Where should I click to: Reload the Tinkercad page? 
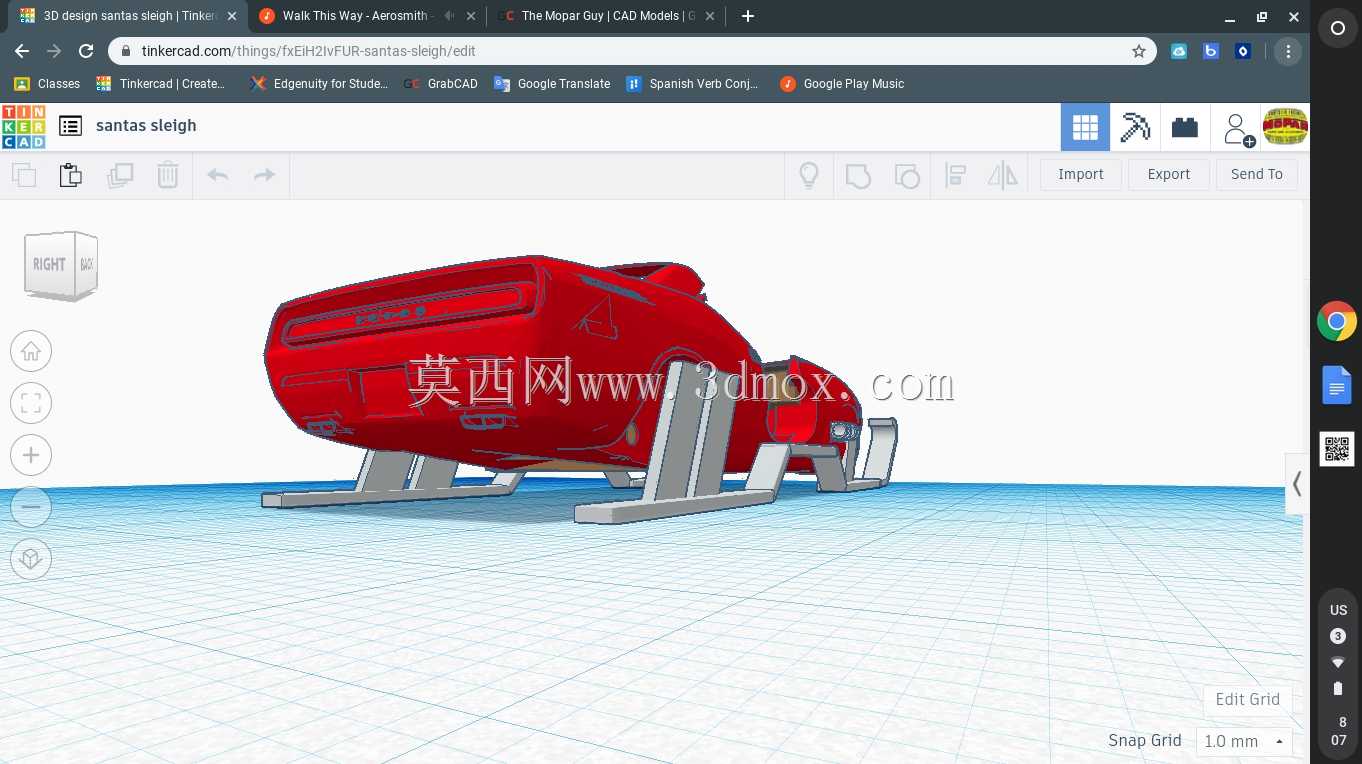pos(86,51)
